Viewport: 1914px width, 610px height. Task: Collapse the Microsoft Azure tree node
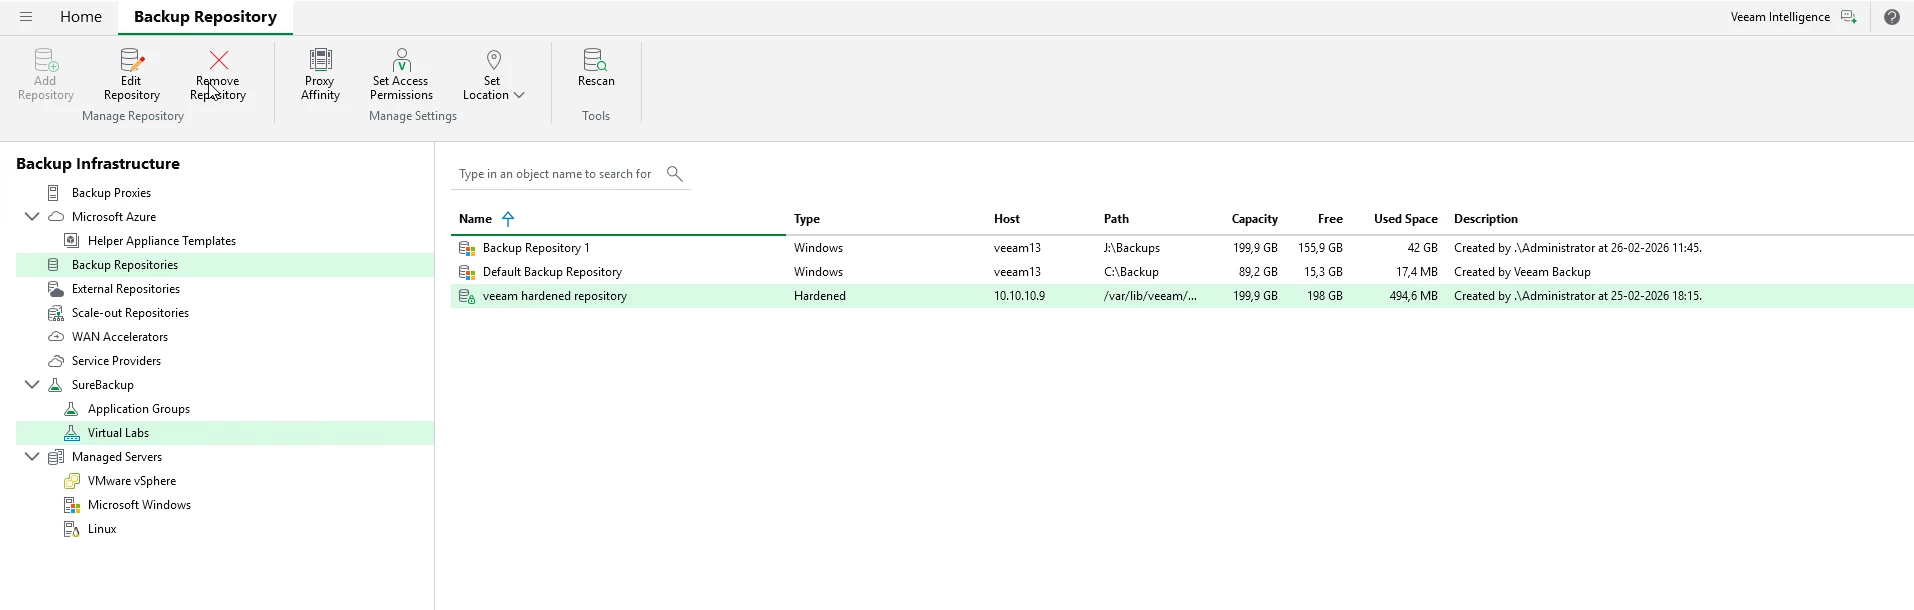tap(32, 217)
